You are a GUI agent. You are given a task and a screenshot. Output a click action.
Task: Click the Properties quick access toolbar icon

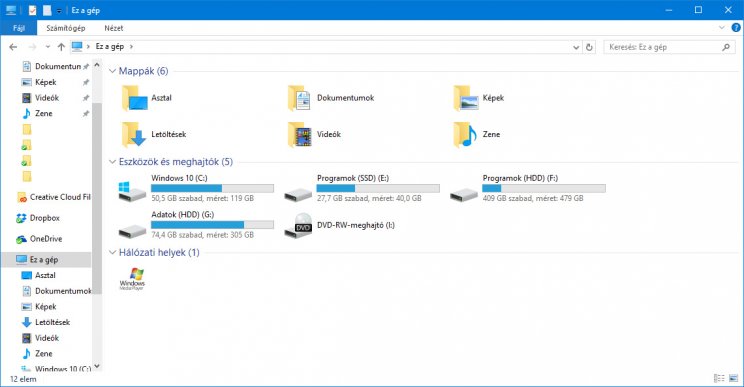32,10
